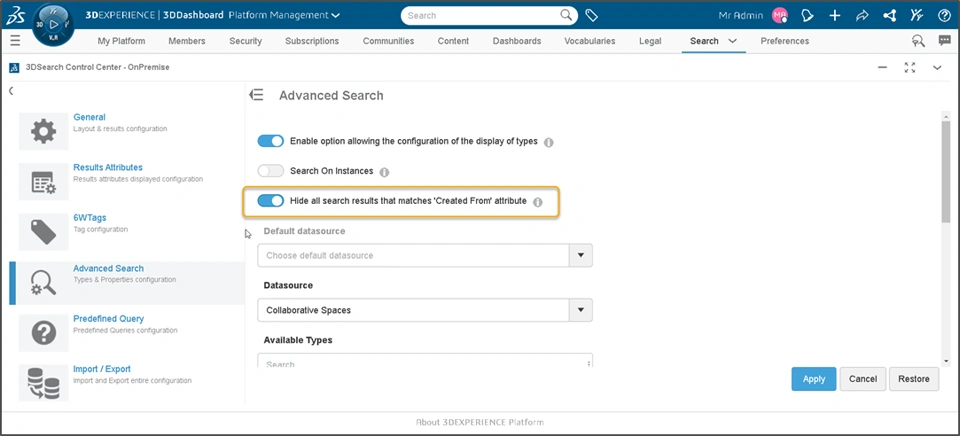Image resolution: width=960 pixels, height=436 pixels.
Task: Open the notifications bell icon
Action: coord(808,16)
